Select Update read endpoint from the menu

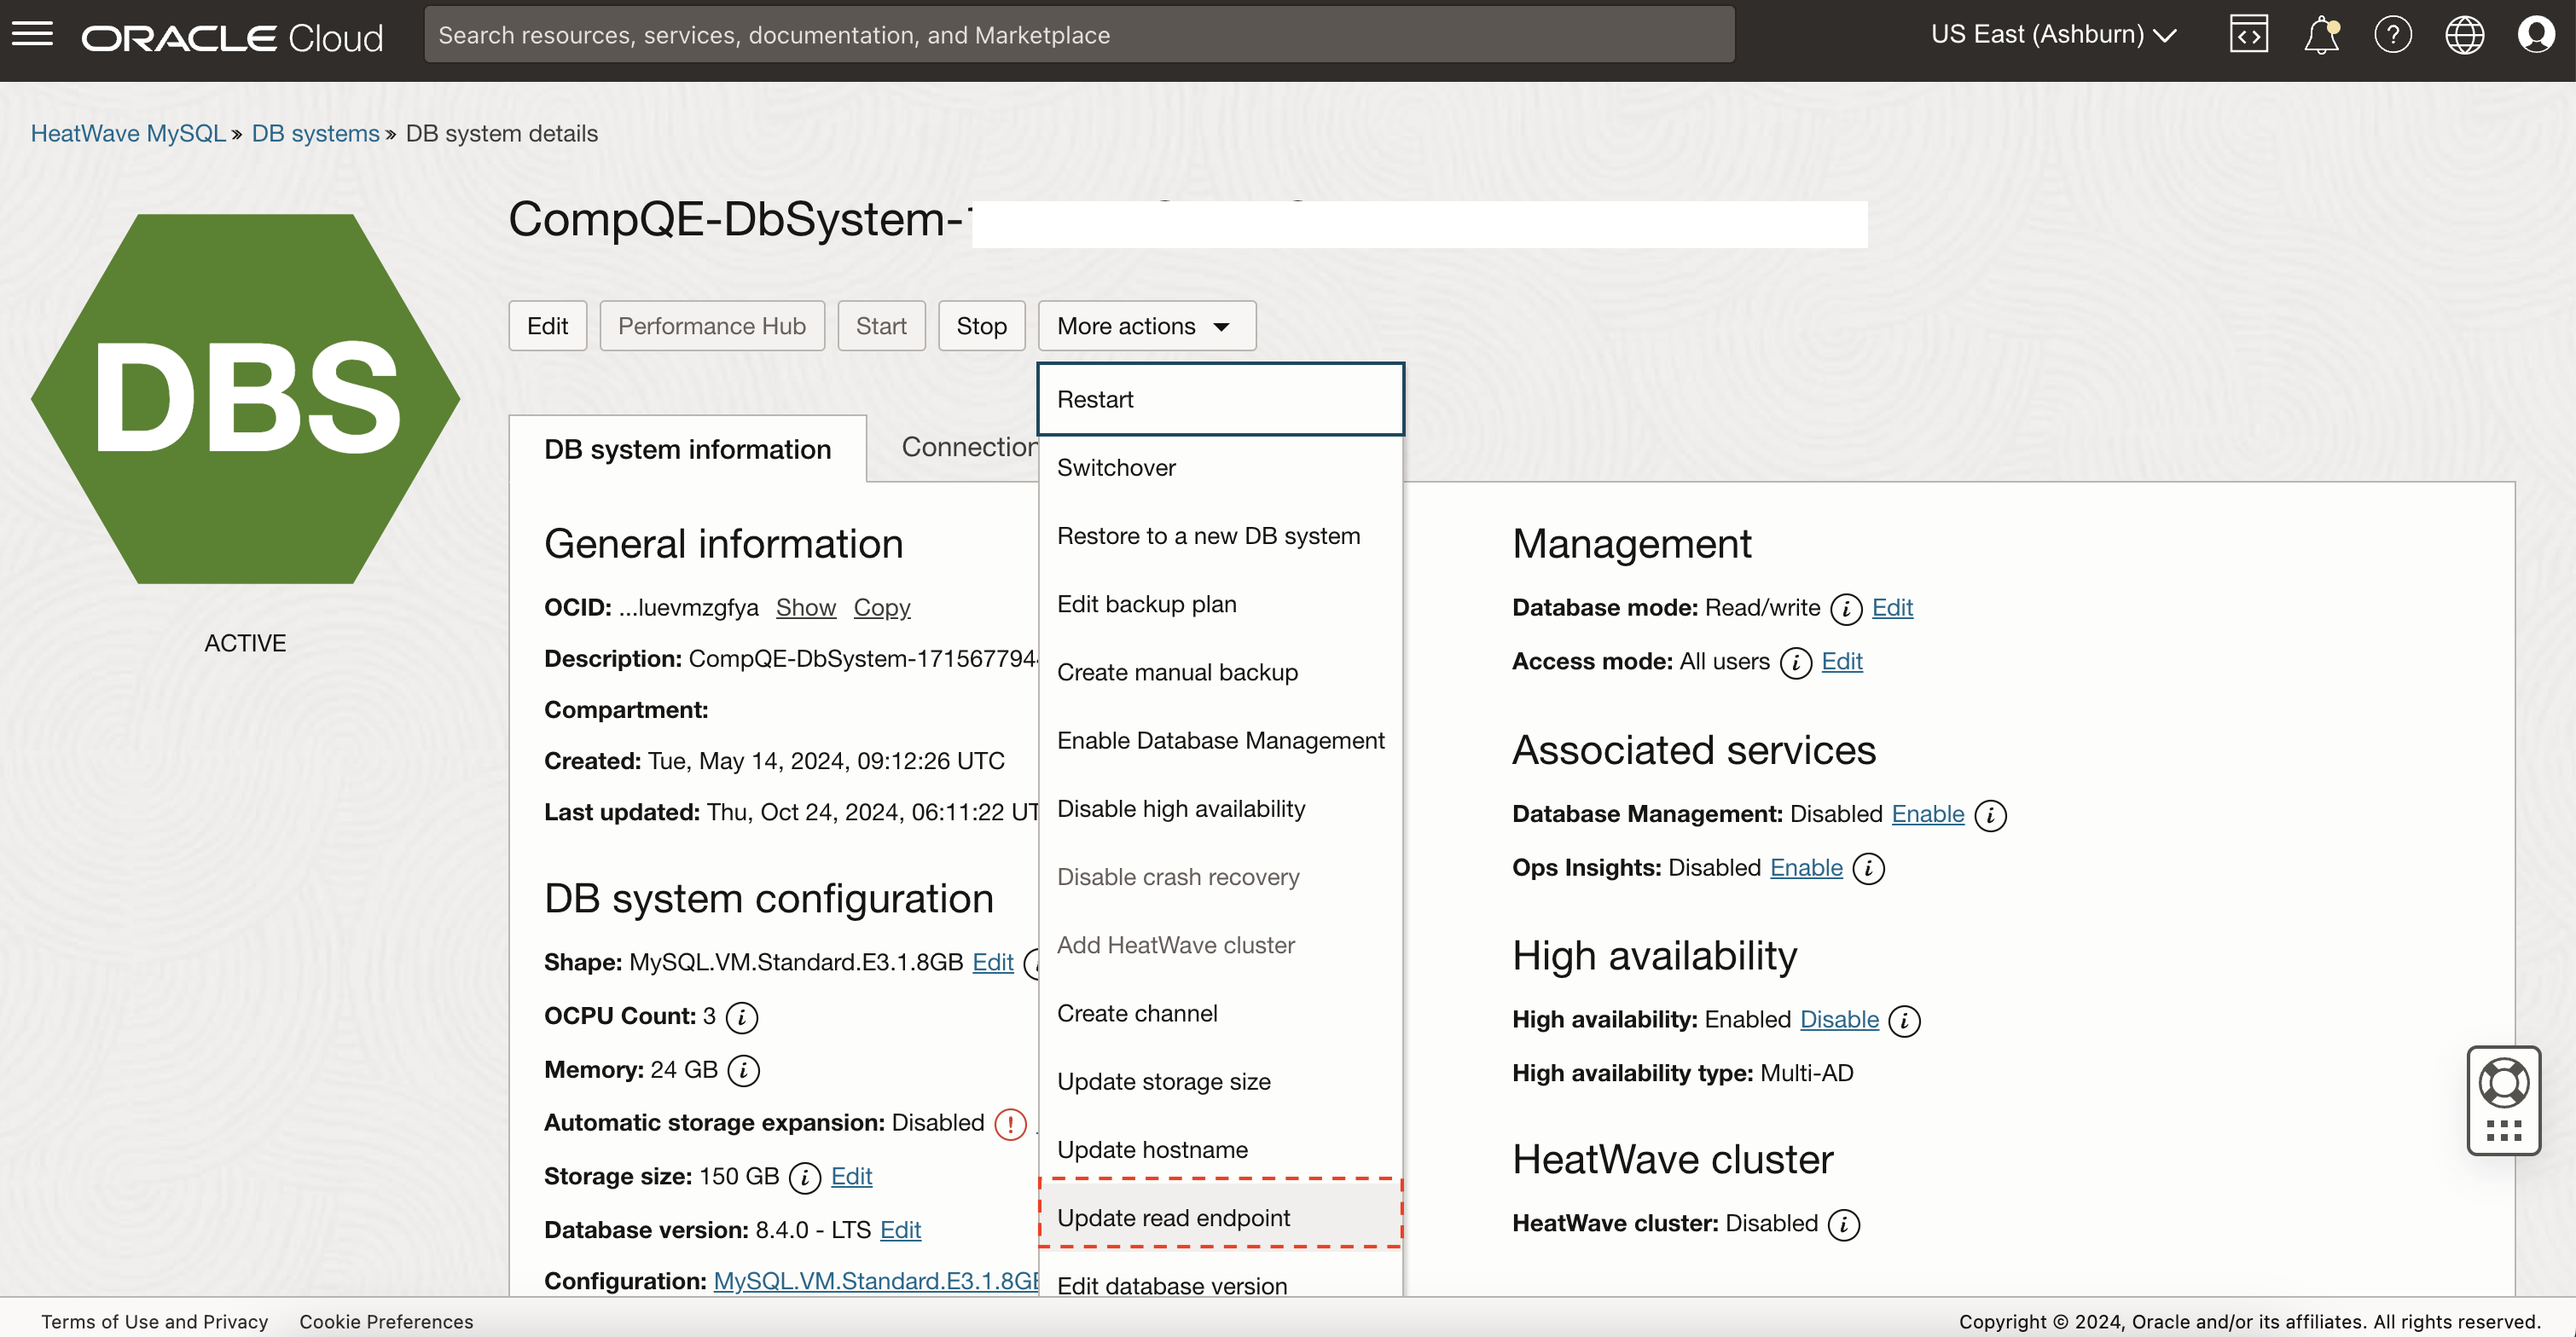(1173, 1217)
